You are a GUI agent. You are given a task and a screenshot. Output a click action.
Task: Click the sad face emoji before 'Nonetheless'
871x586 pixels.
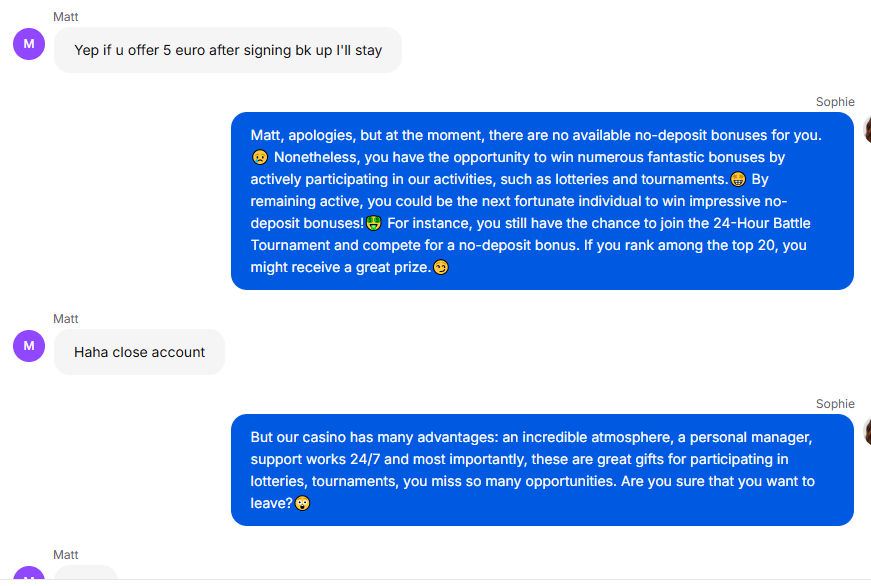[259, 157]
